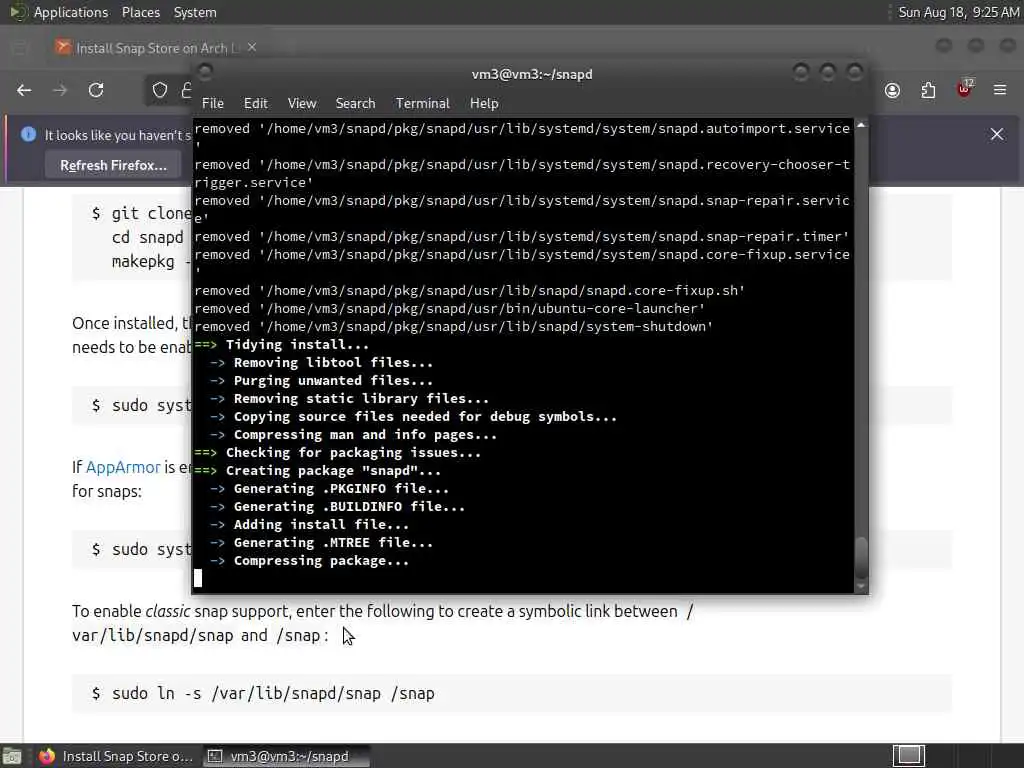Image resolution: width=1024 pixels, height=768 pixels.
Task: Open the Places menu in the top panel
Action: click(141, 12)
